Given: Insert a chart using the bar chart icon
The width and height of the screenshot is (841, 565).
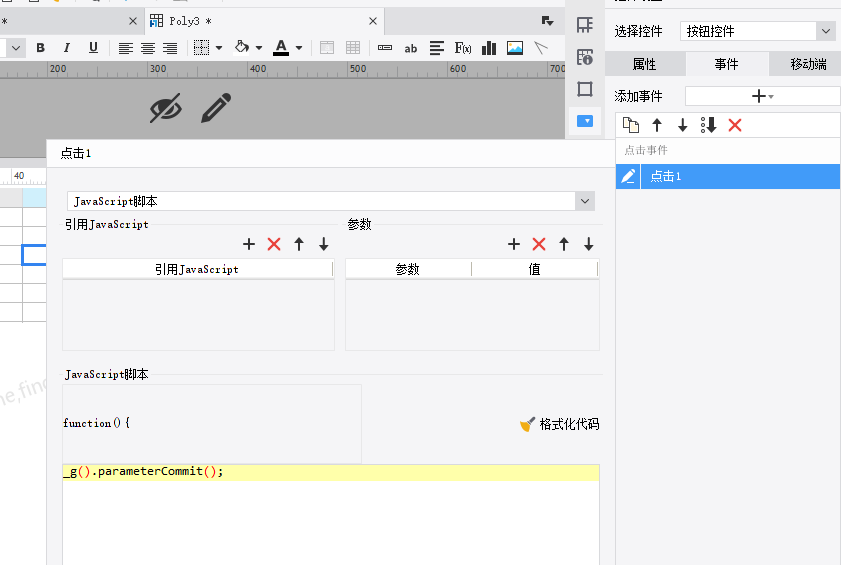Looking at the screenshot, I should click(x=489, y=48).
